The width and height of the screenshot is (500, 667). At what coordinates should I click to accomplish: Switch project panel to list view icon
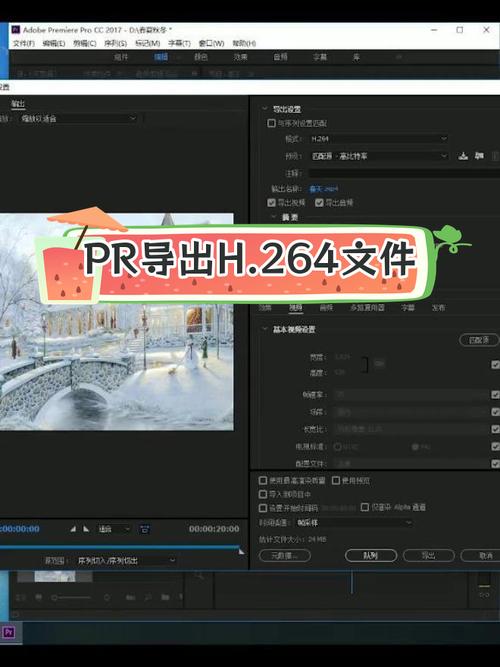point(20,597)
